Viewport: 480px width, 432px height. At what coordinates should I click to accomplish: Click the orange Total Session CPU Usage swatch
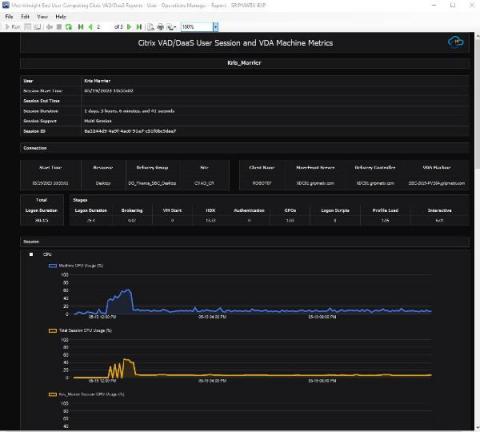[x=53, y=331]
